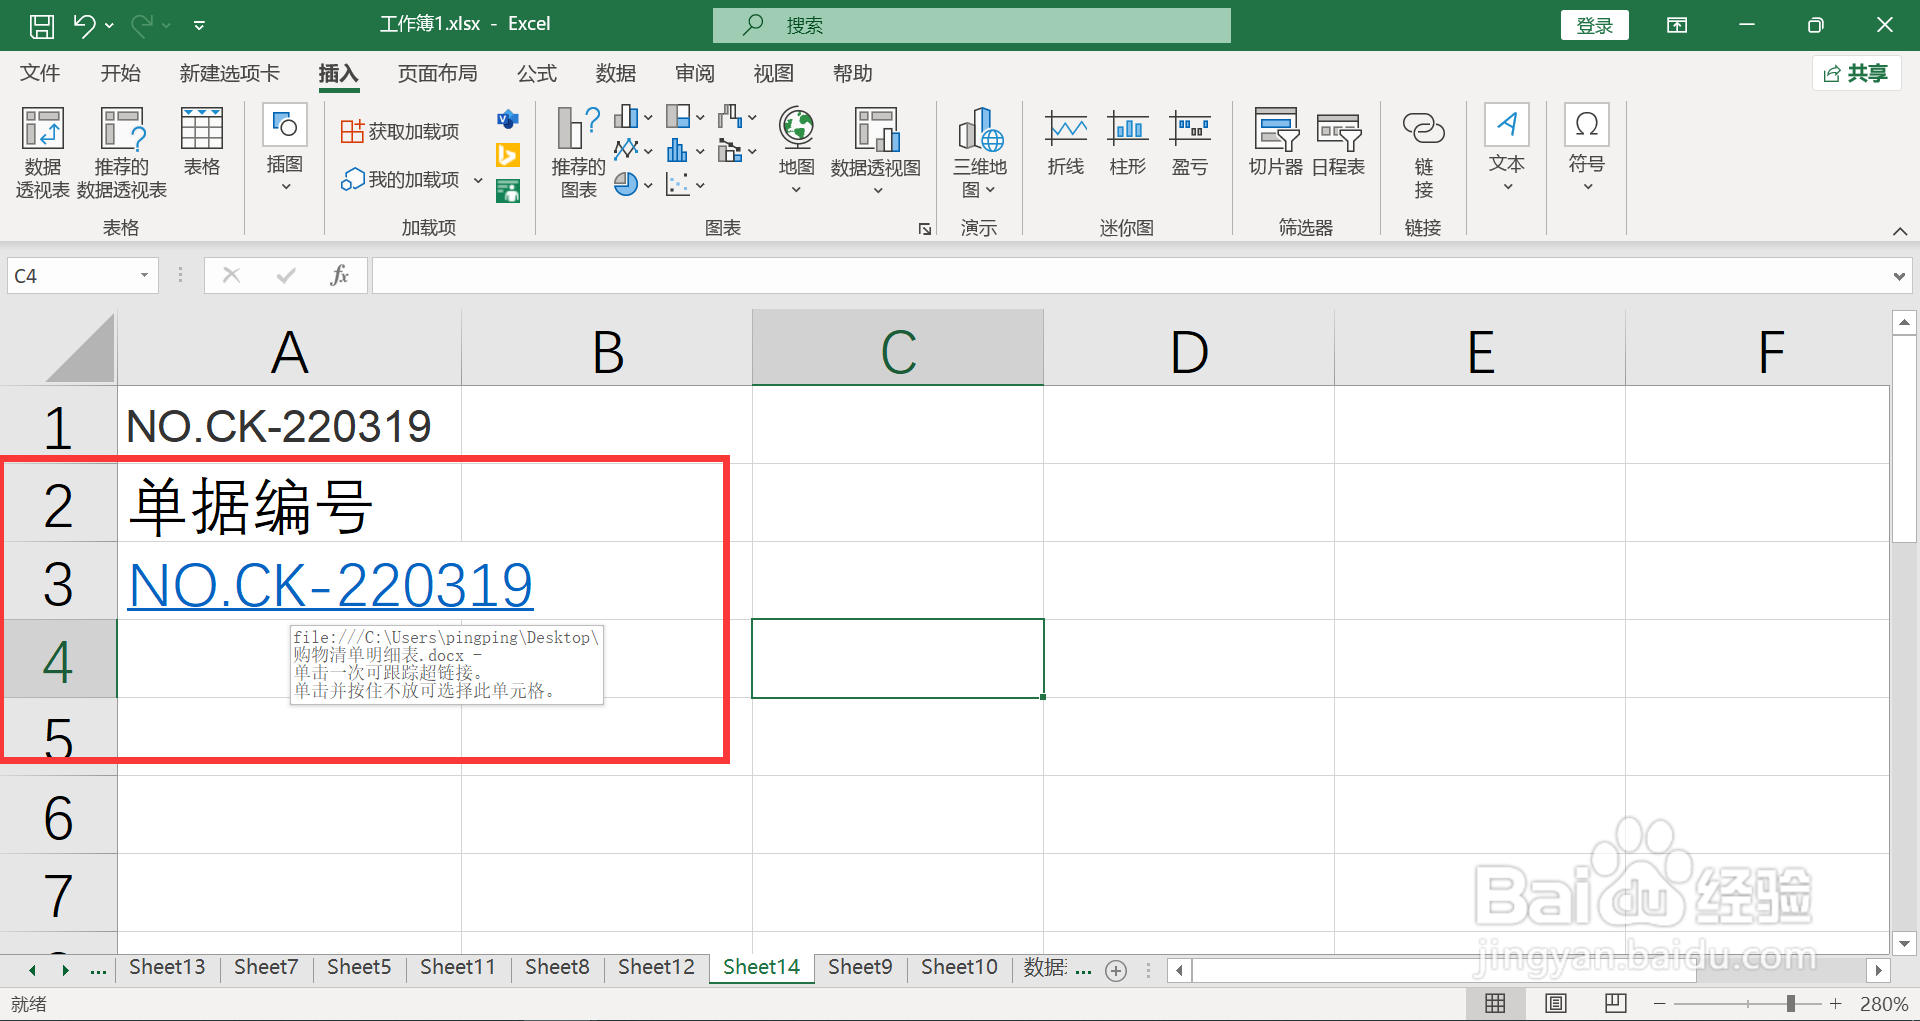Open Recommended PivotTables

click(122, 152)
